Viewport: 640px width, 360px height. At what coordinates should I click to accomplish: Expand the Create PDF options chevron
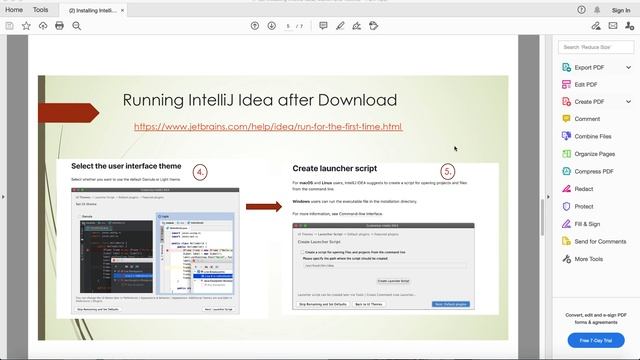point(629,102)
